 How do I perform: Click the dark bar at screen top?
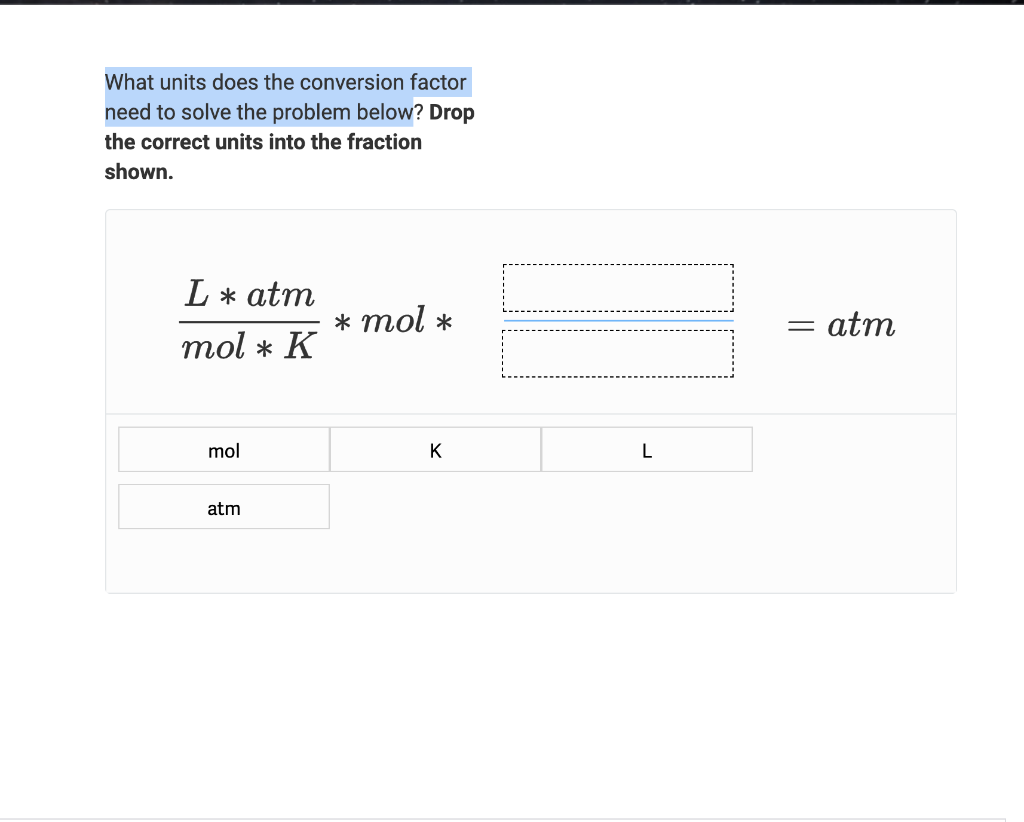click(512, 5)
